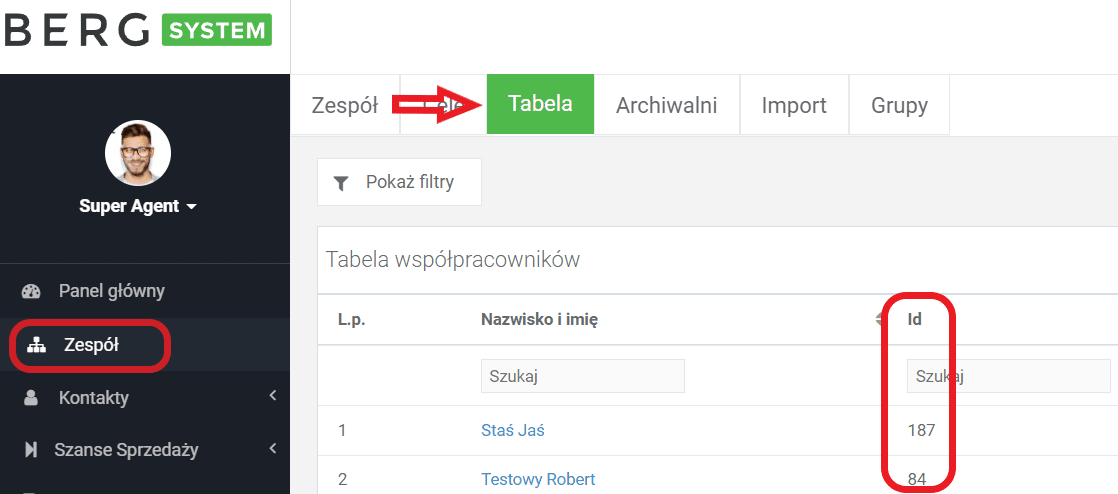This screenshot has height=494, width=1118.
Task: Click the Kontakty person icon
Action: (31, 398)
